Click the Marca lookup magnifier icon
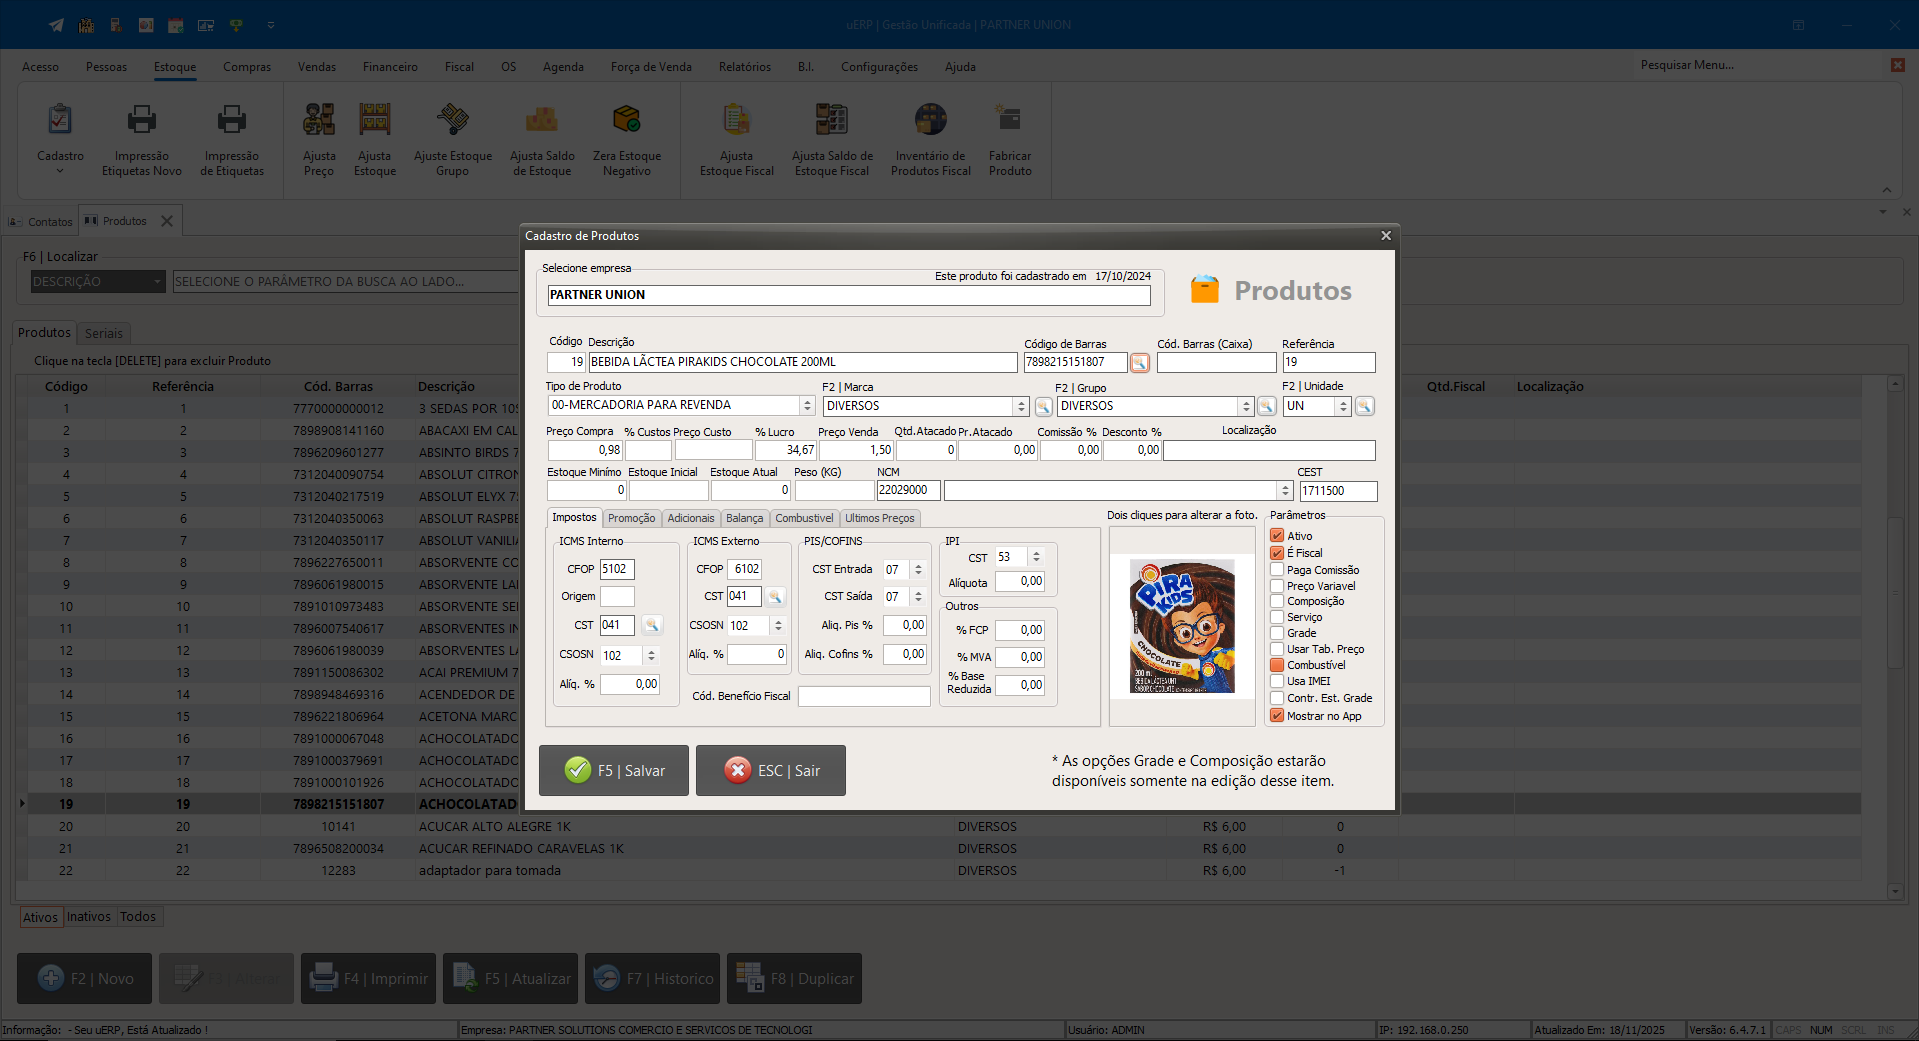1919x1041 pixels. pyautogui.click(x=1043, y=406)
